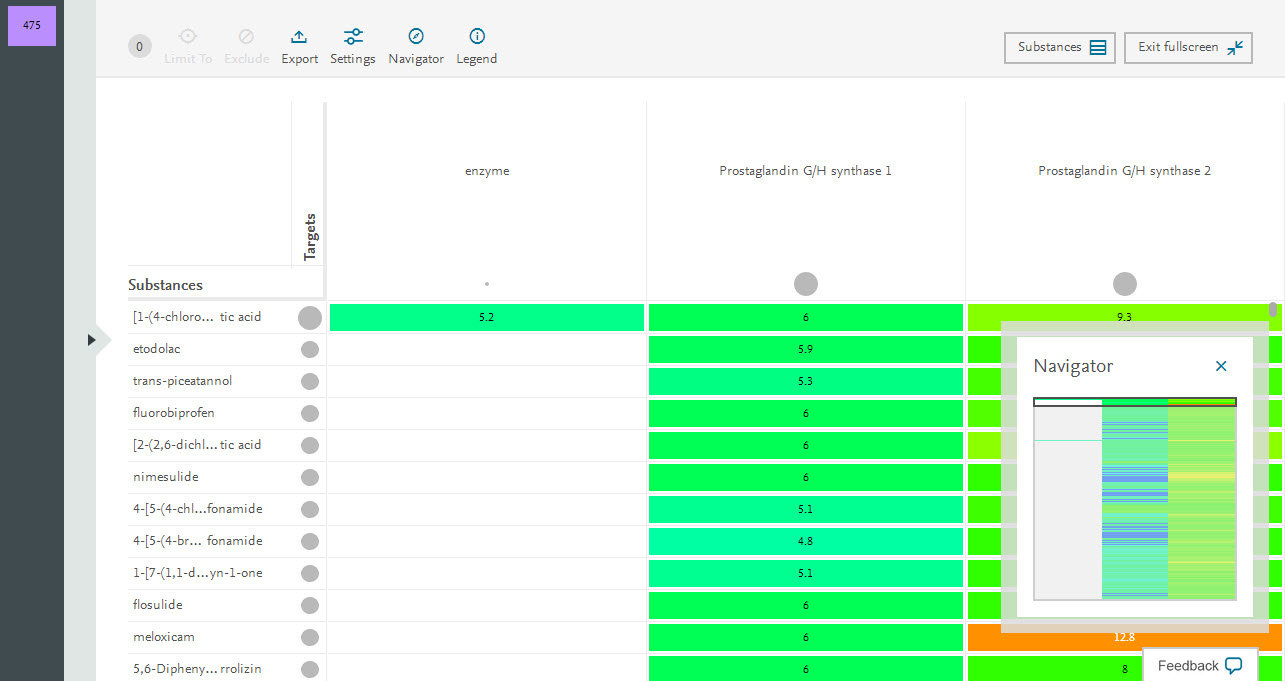Open the heatmap Settings
Viewport: 1285px width, 681px height.
click(x=353, y=38)
